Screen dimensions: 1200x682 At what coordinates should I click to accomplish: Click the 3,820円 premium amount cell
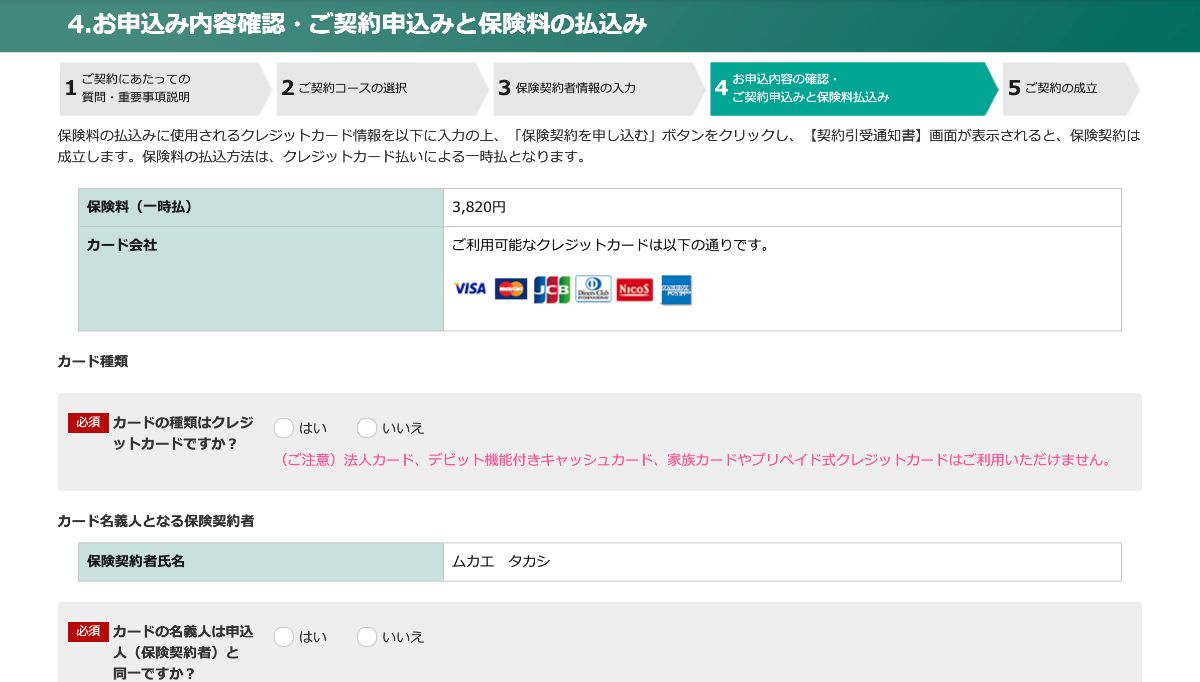tap(479, 207)
